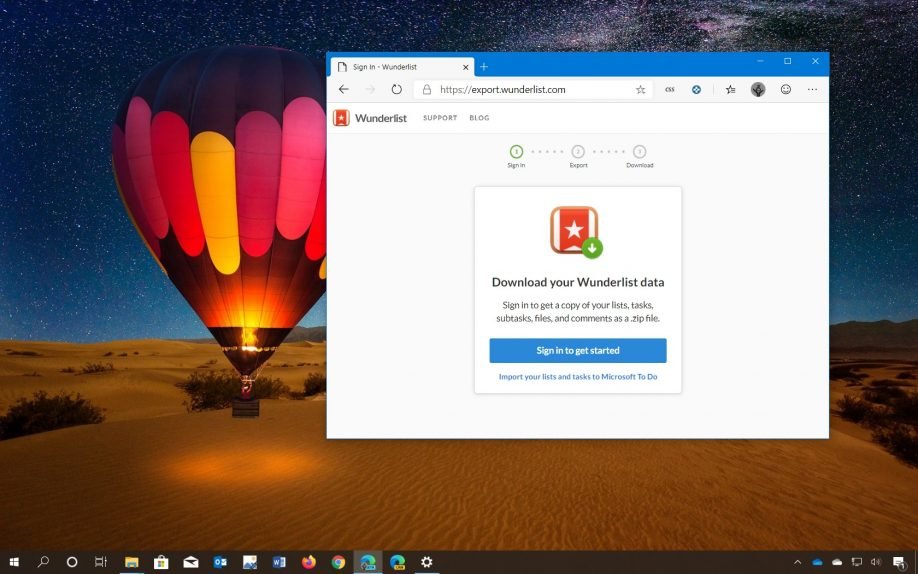Click the address bar URL field
Screen dimensions: 918x574
point(530,89)
